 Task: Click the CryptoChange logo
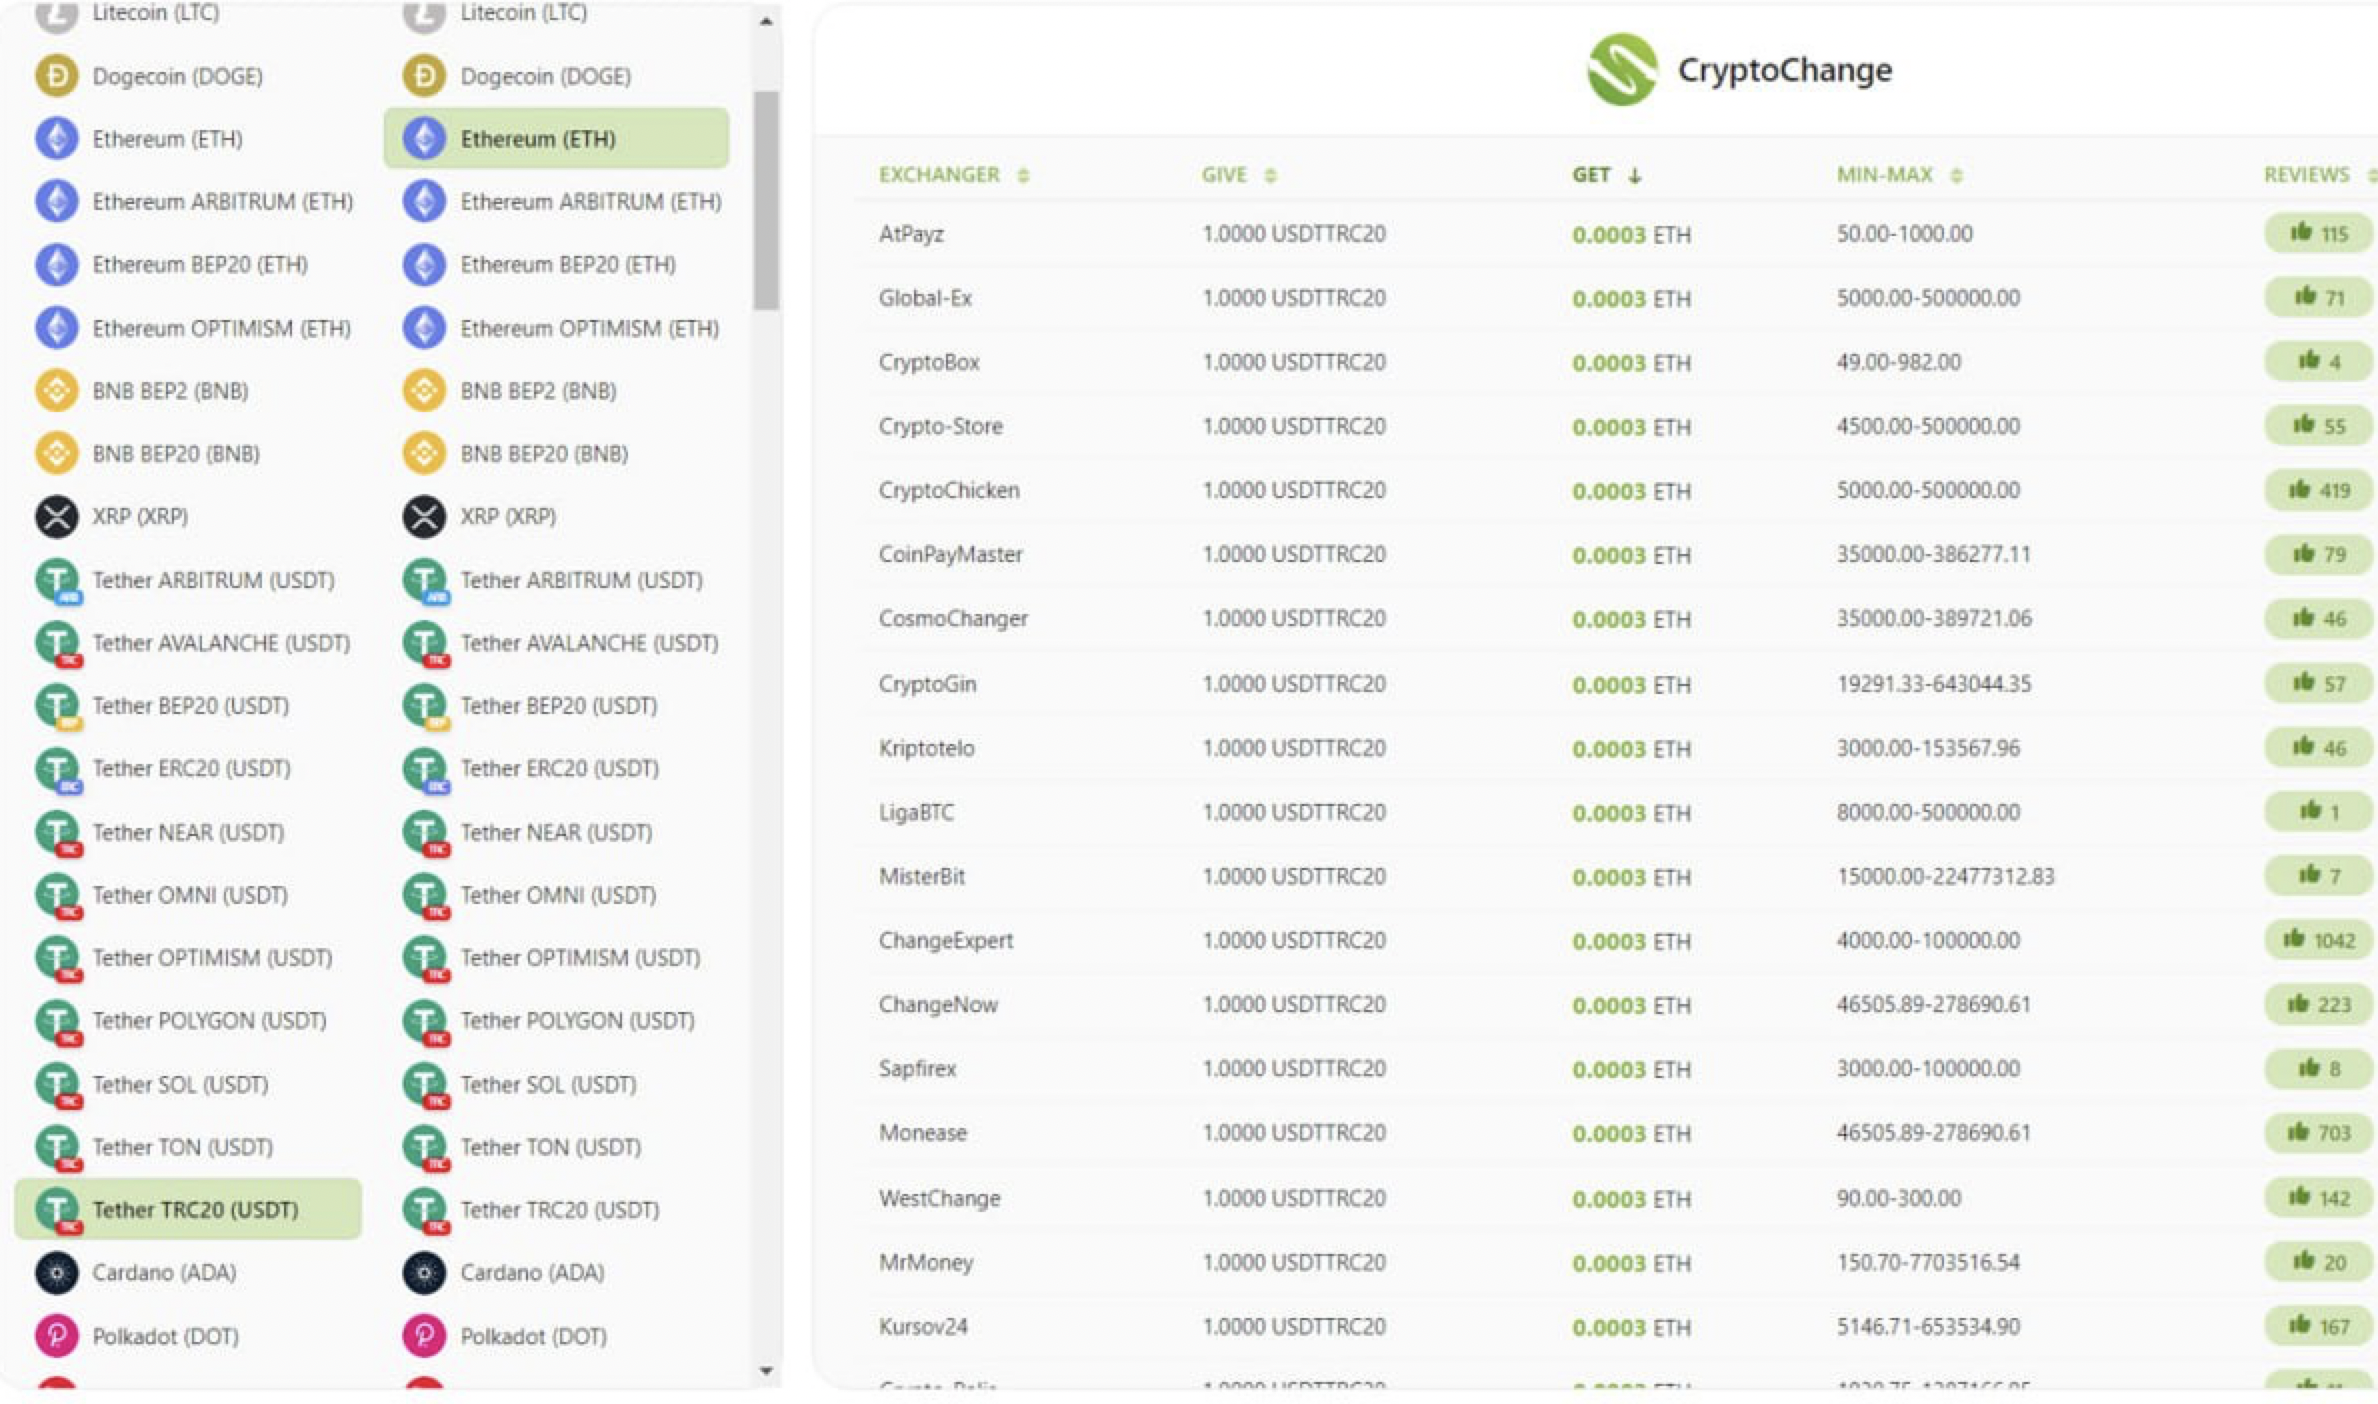coord(1740,70)
